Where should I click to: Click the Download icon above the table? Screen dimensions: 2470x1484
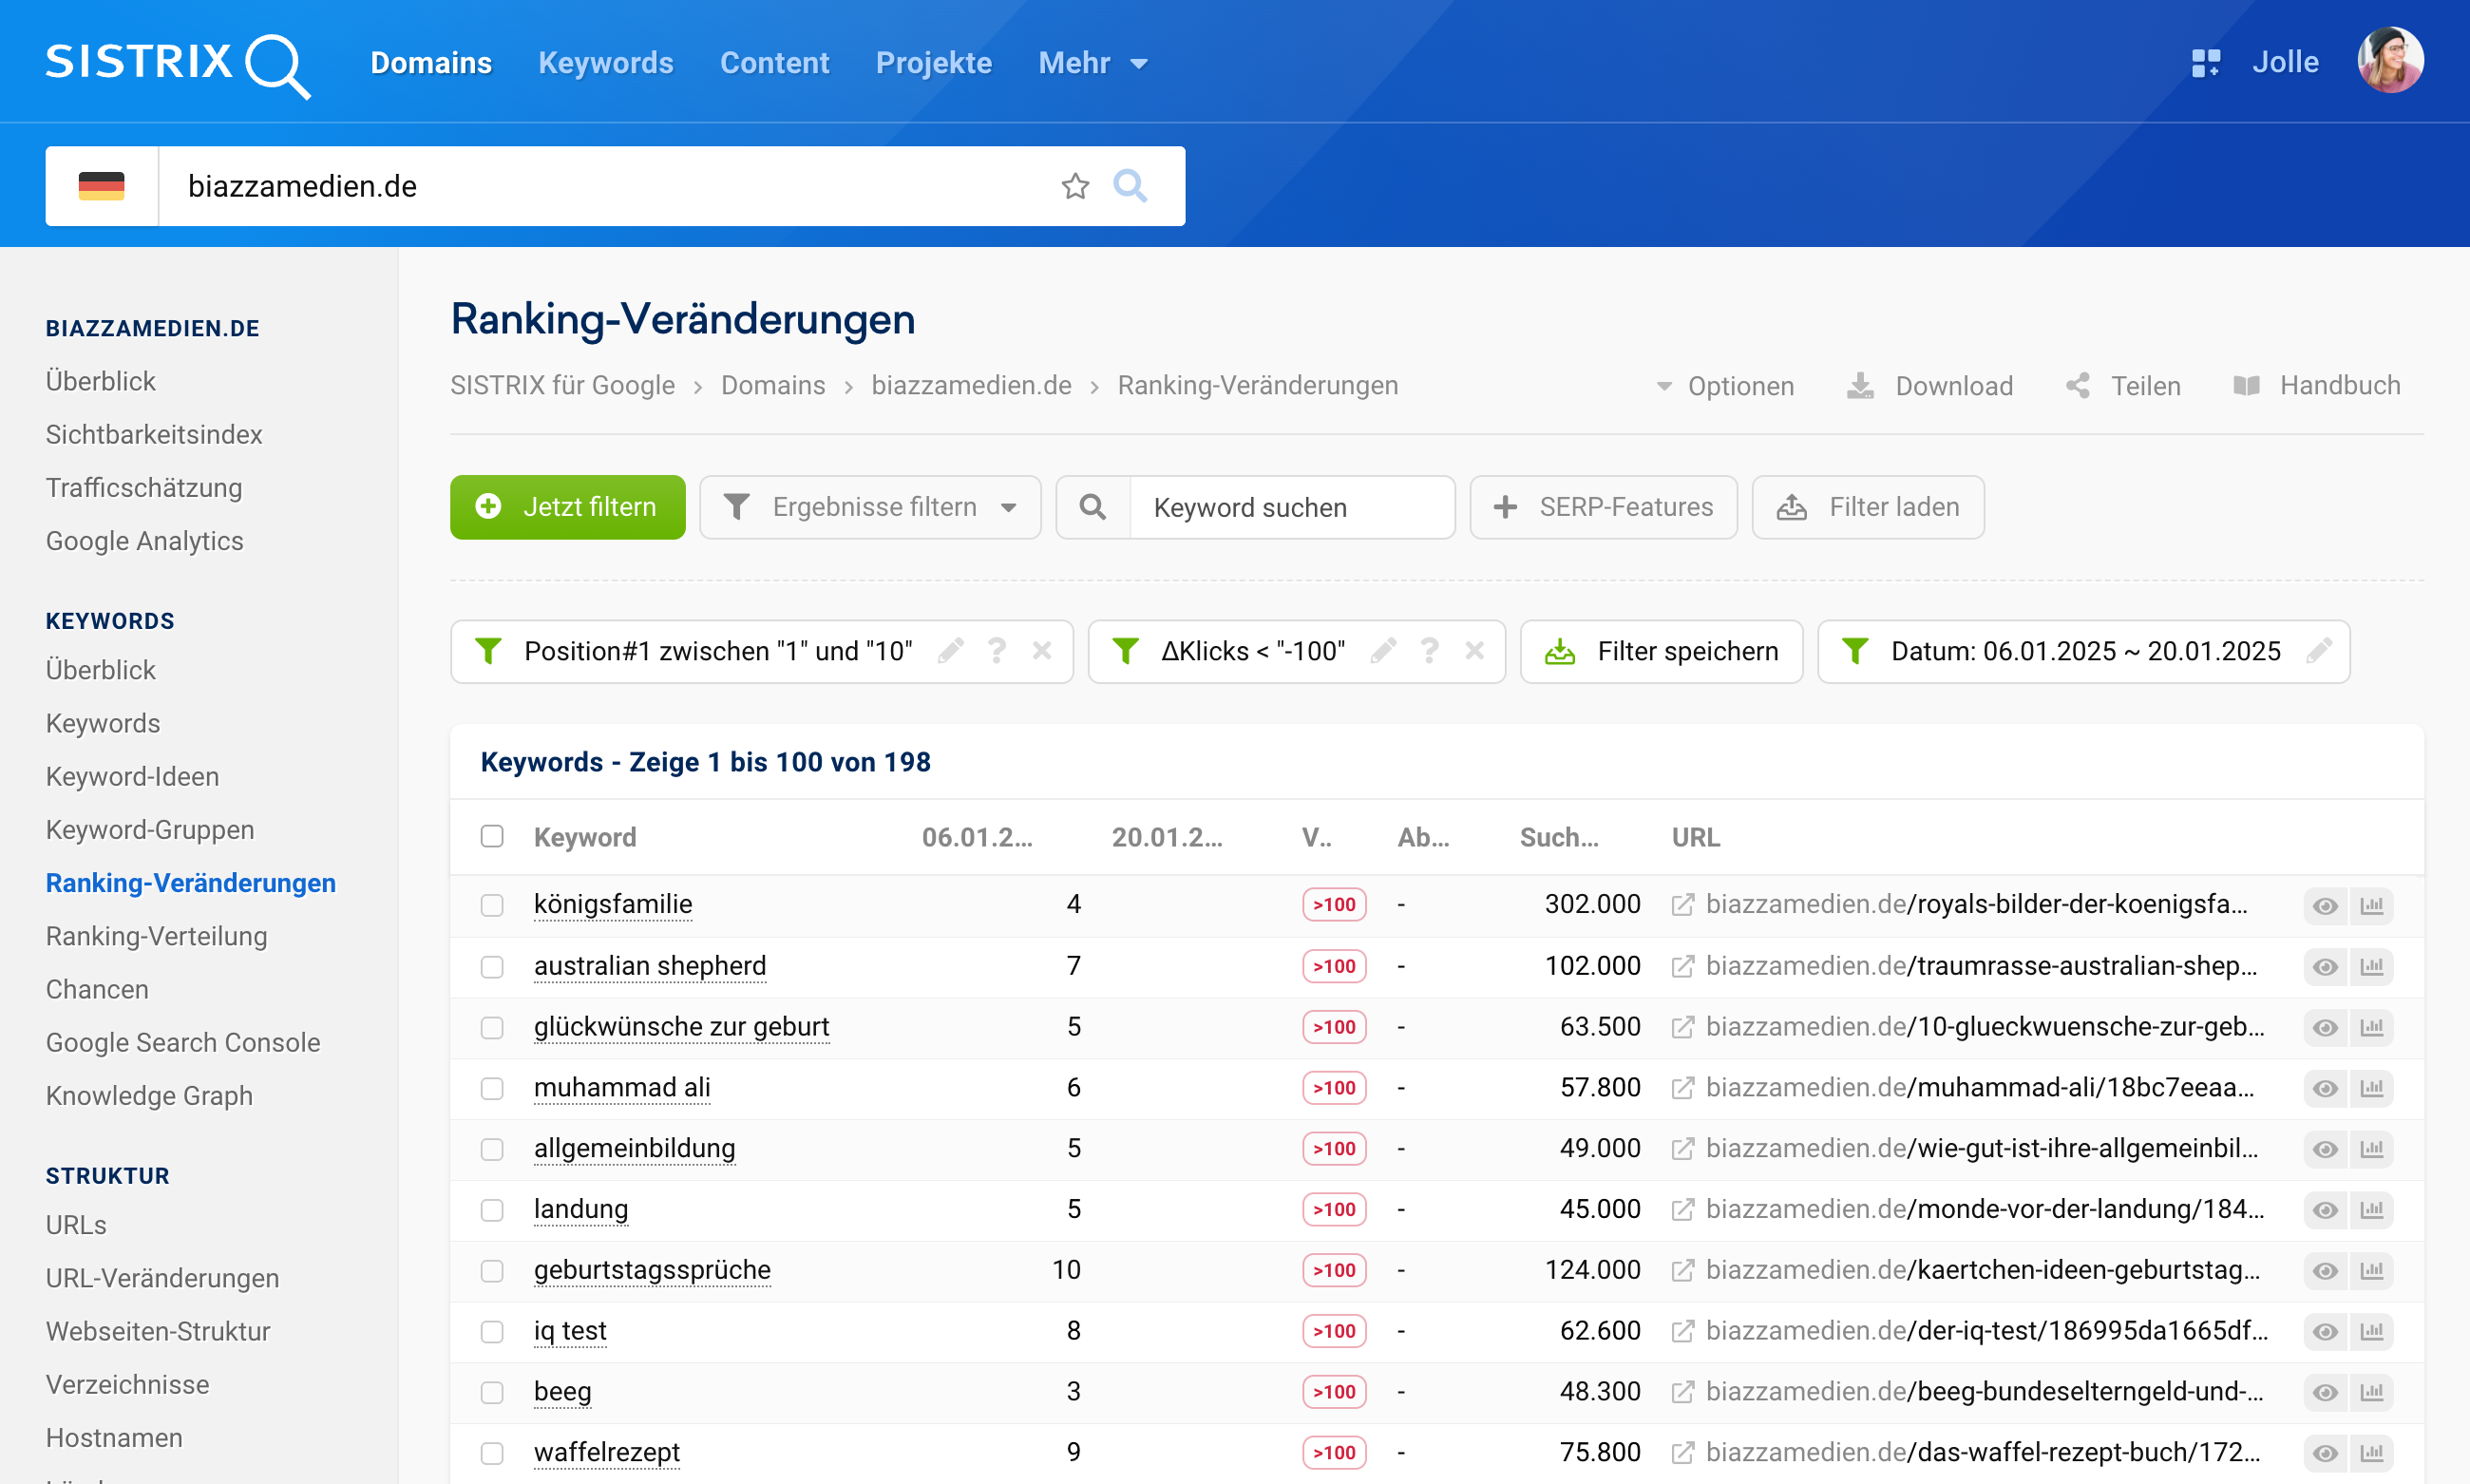[1860, 386]
